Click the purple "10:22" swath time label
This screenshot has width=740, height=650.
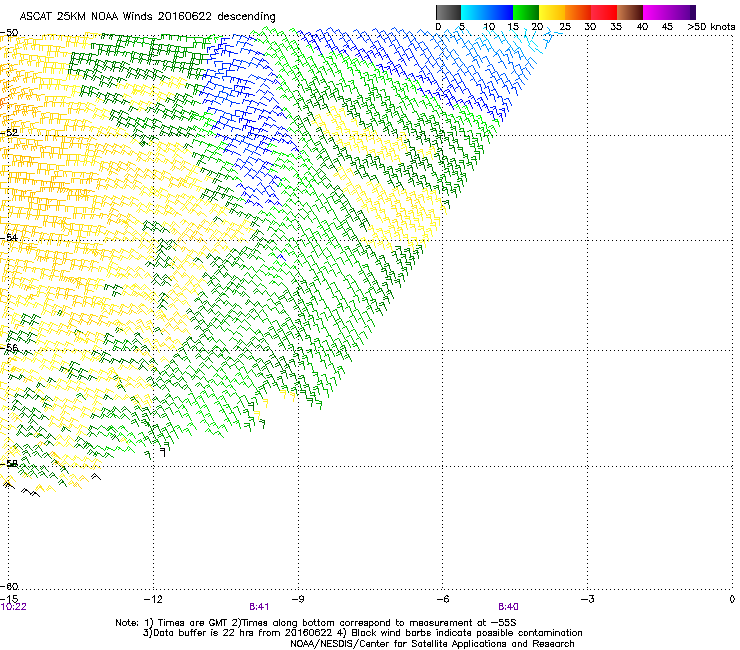coord(14,607)
